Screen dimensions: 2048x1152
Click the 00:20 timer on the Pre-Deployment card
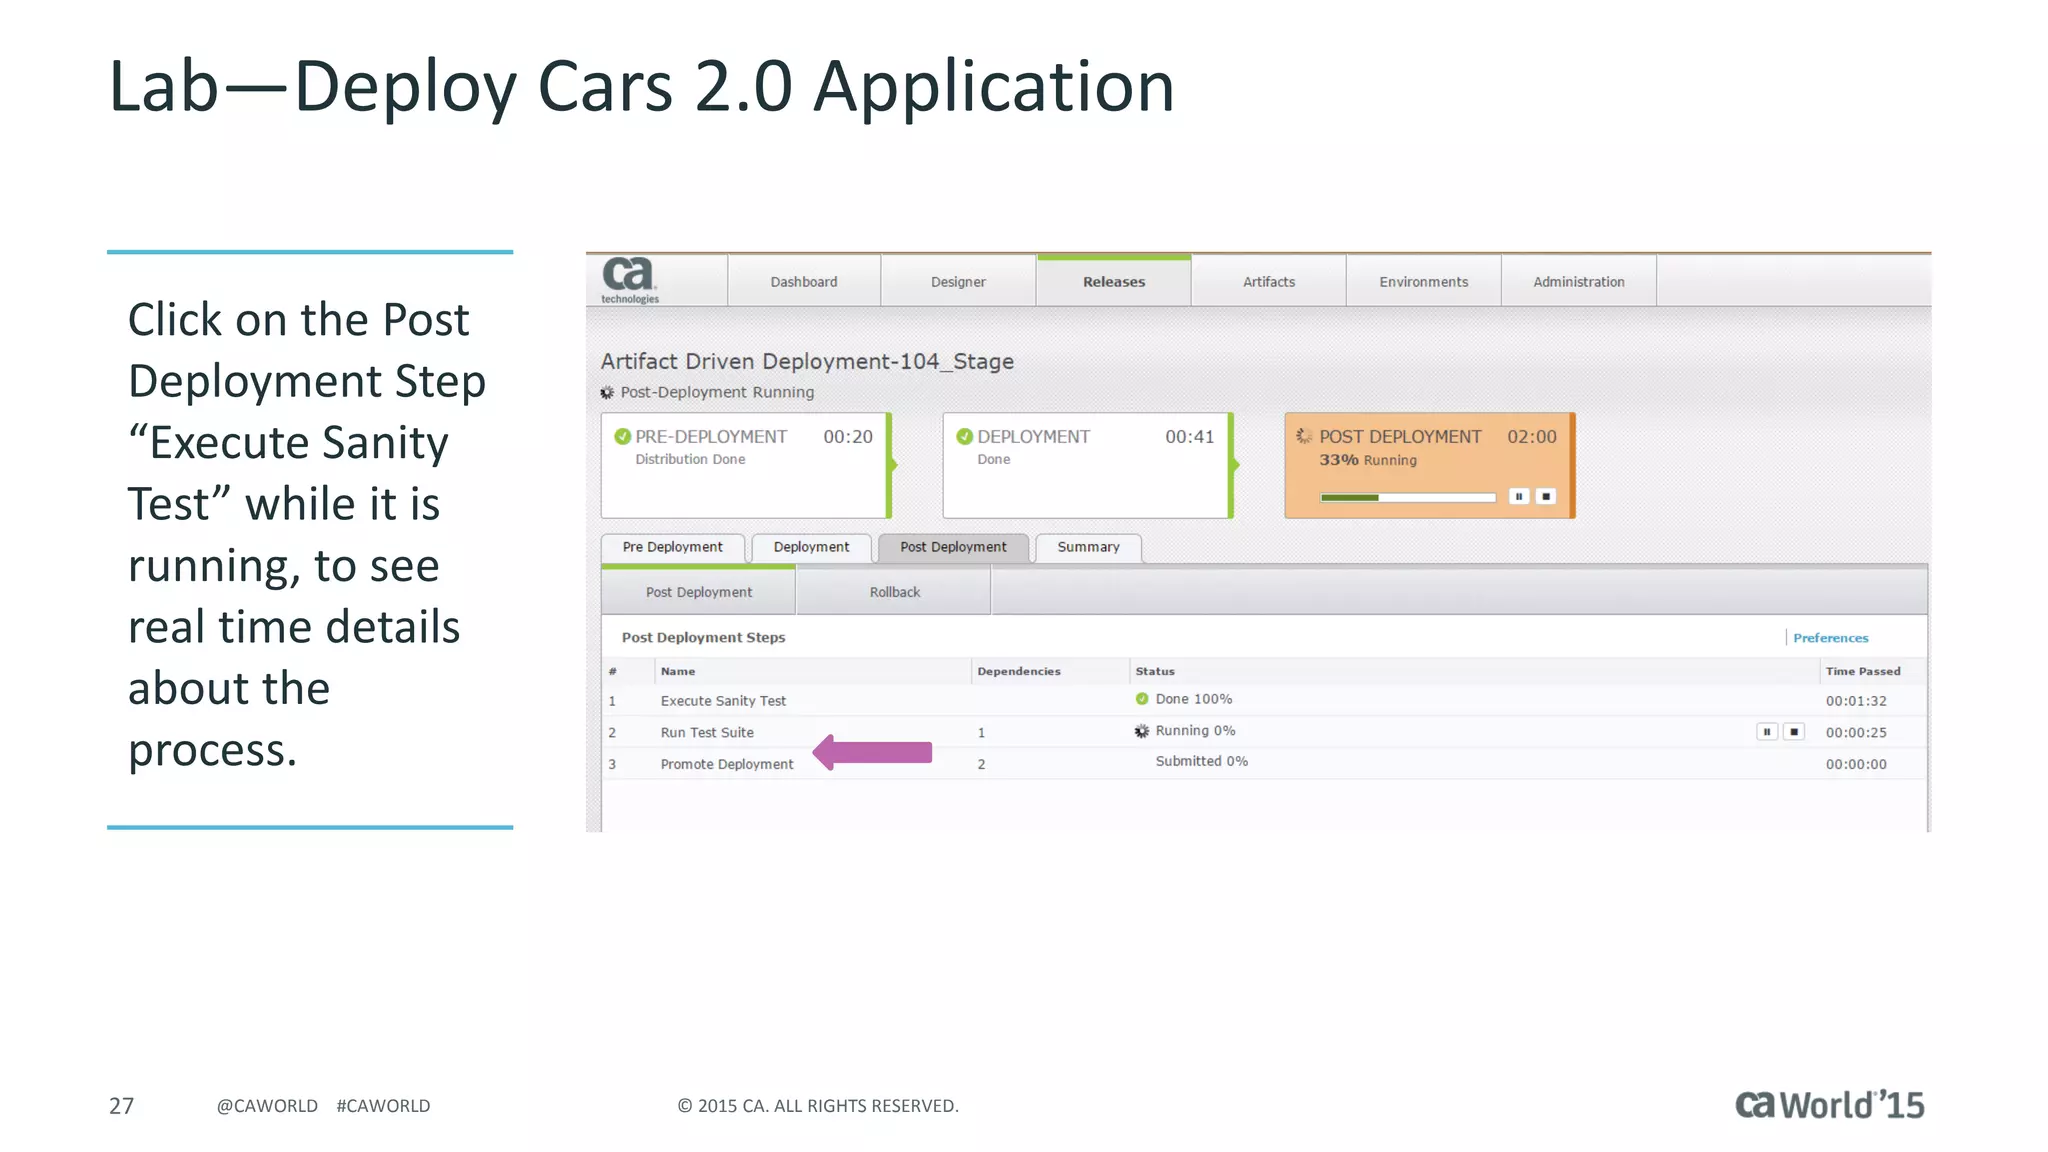click(x=848, y=436)
